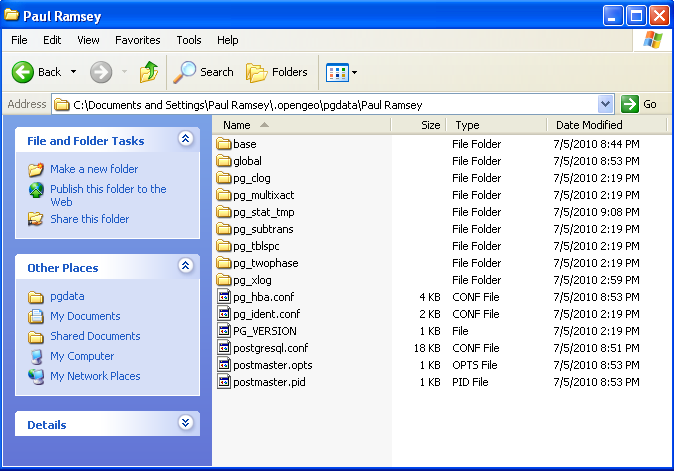Select the base folder icon

(224, 144)
